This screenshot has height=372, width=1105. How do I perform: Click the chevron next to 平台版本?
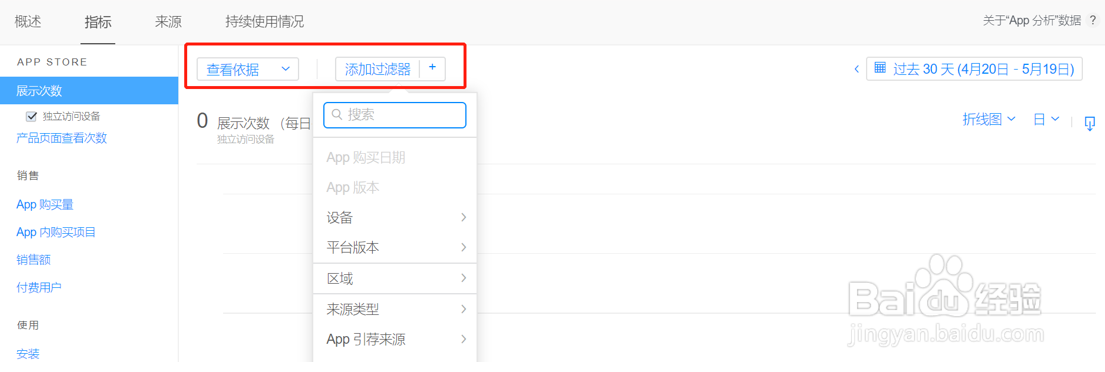[464, 248]
